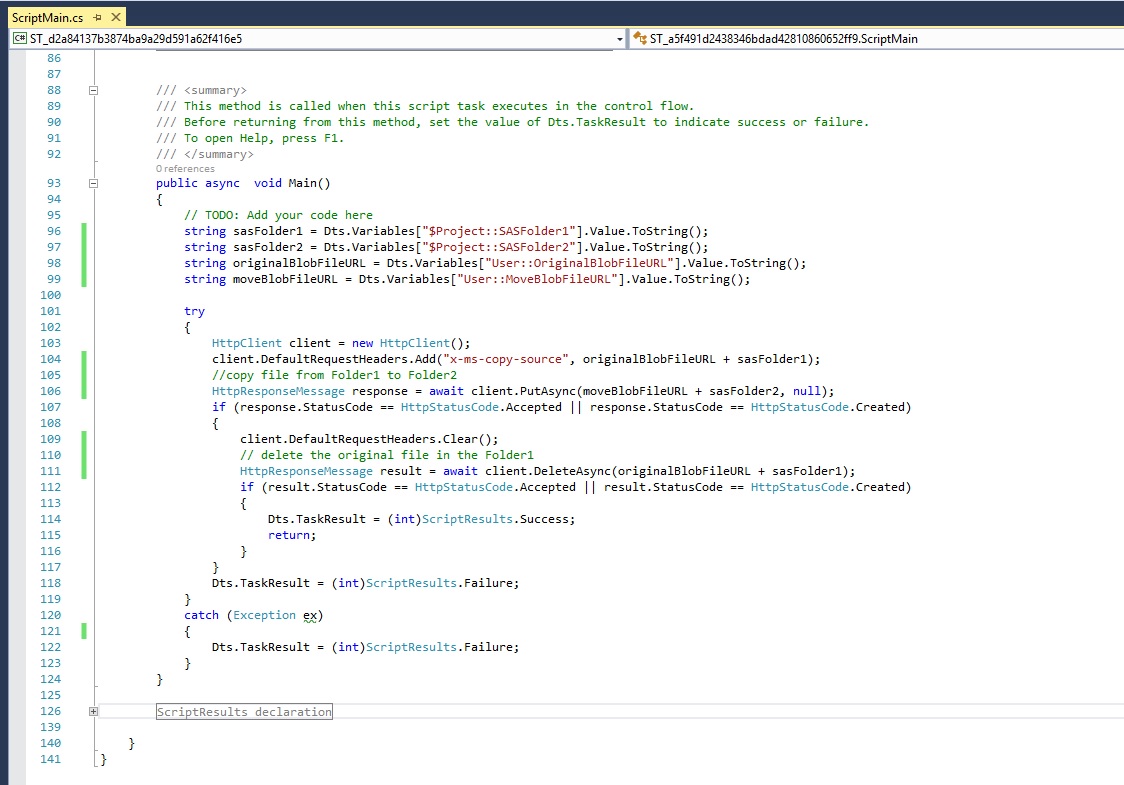Screen dimensions: 1124x785
Task: Click the green modification marker at line 110
Action: click(x=84, y=455)
